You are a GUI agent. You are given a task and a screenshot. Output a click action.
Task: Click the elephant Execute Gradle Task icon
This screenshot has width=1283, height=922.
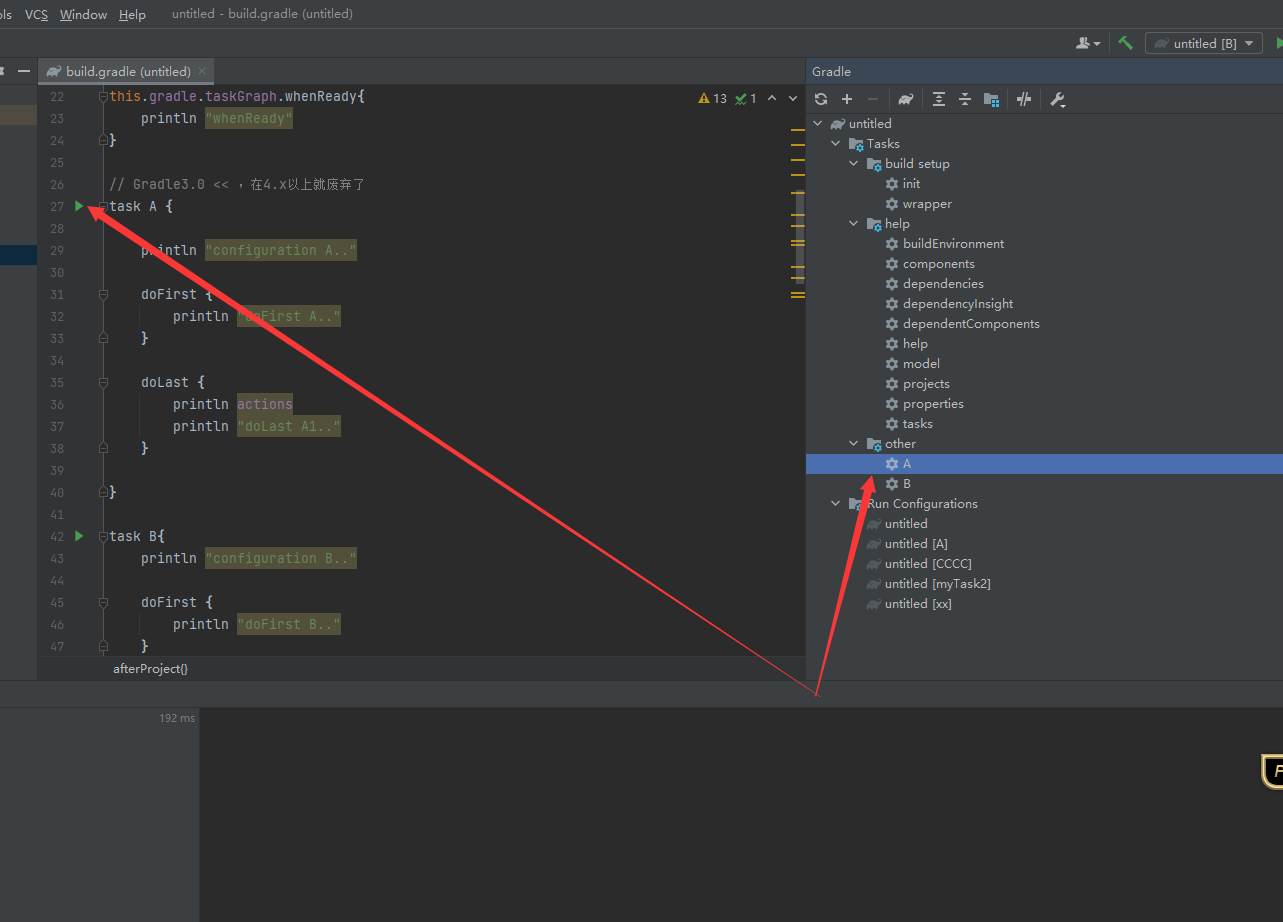(906, 99)
